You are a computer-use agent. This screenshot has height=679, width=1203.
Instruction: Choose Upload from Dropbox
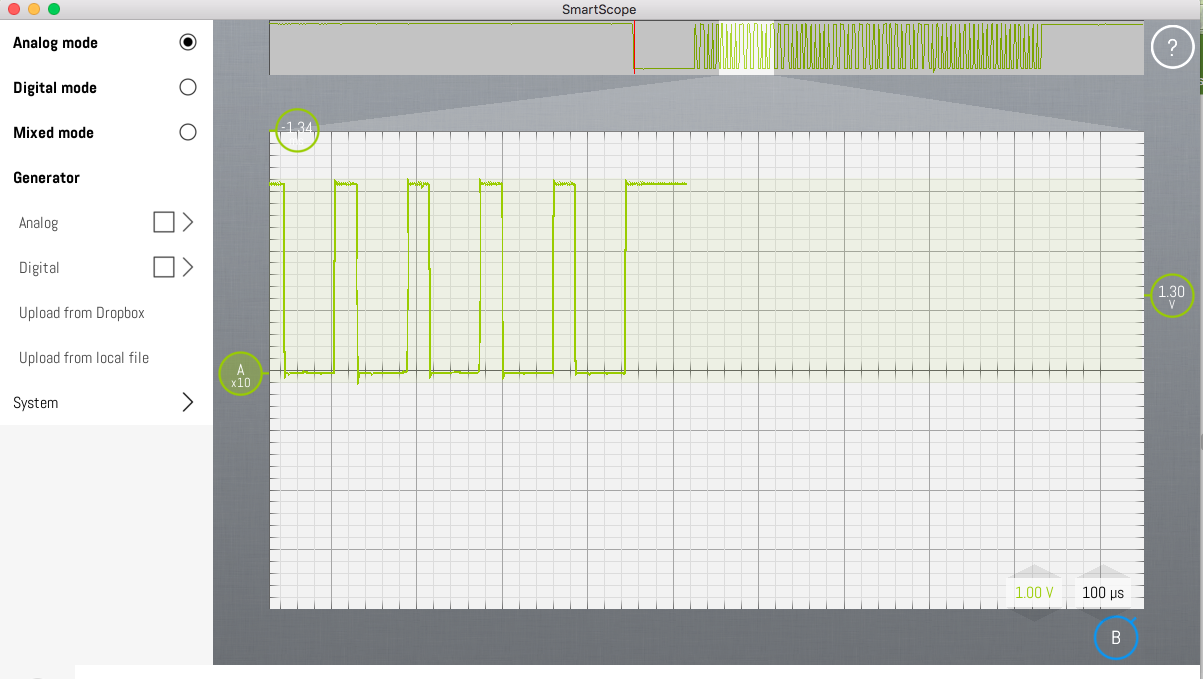pyautogui.click(x=82, y=313)
